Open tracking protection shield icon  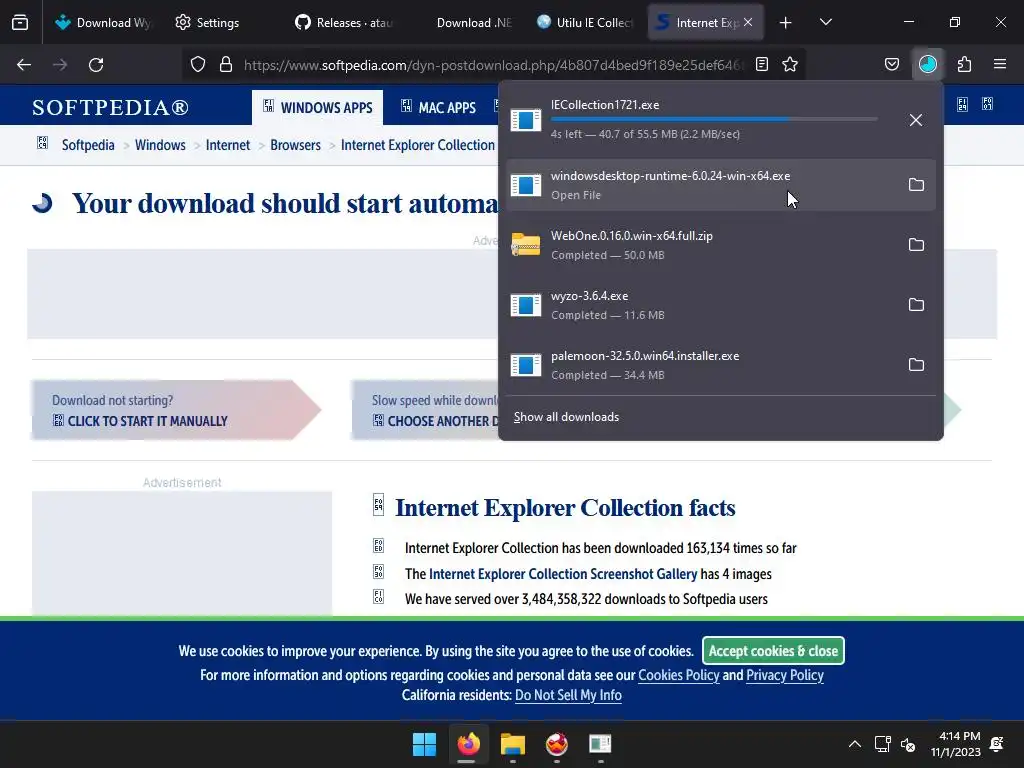(x=198, y=64)
